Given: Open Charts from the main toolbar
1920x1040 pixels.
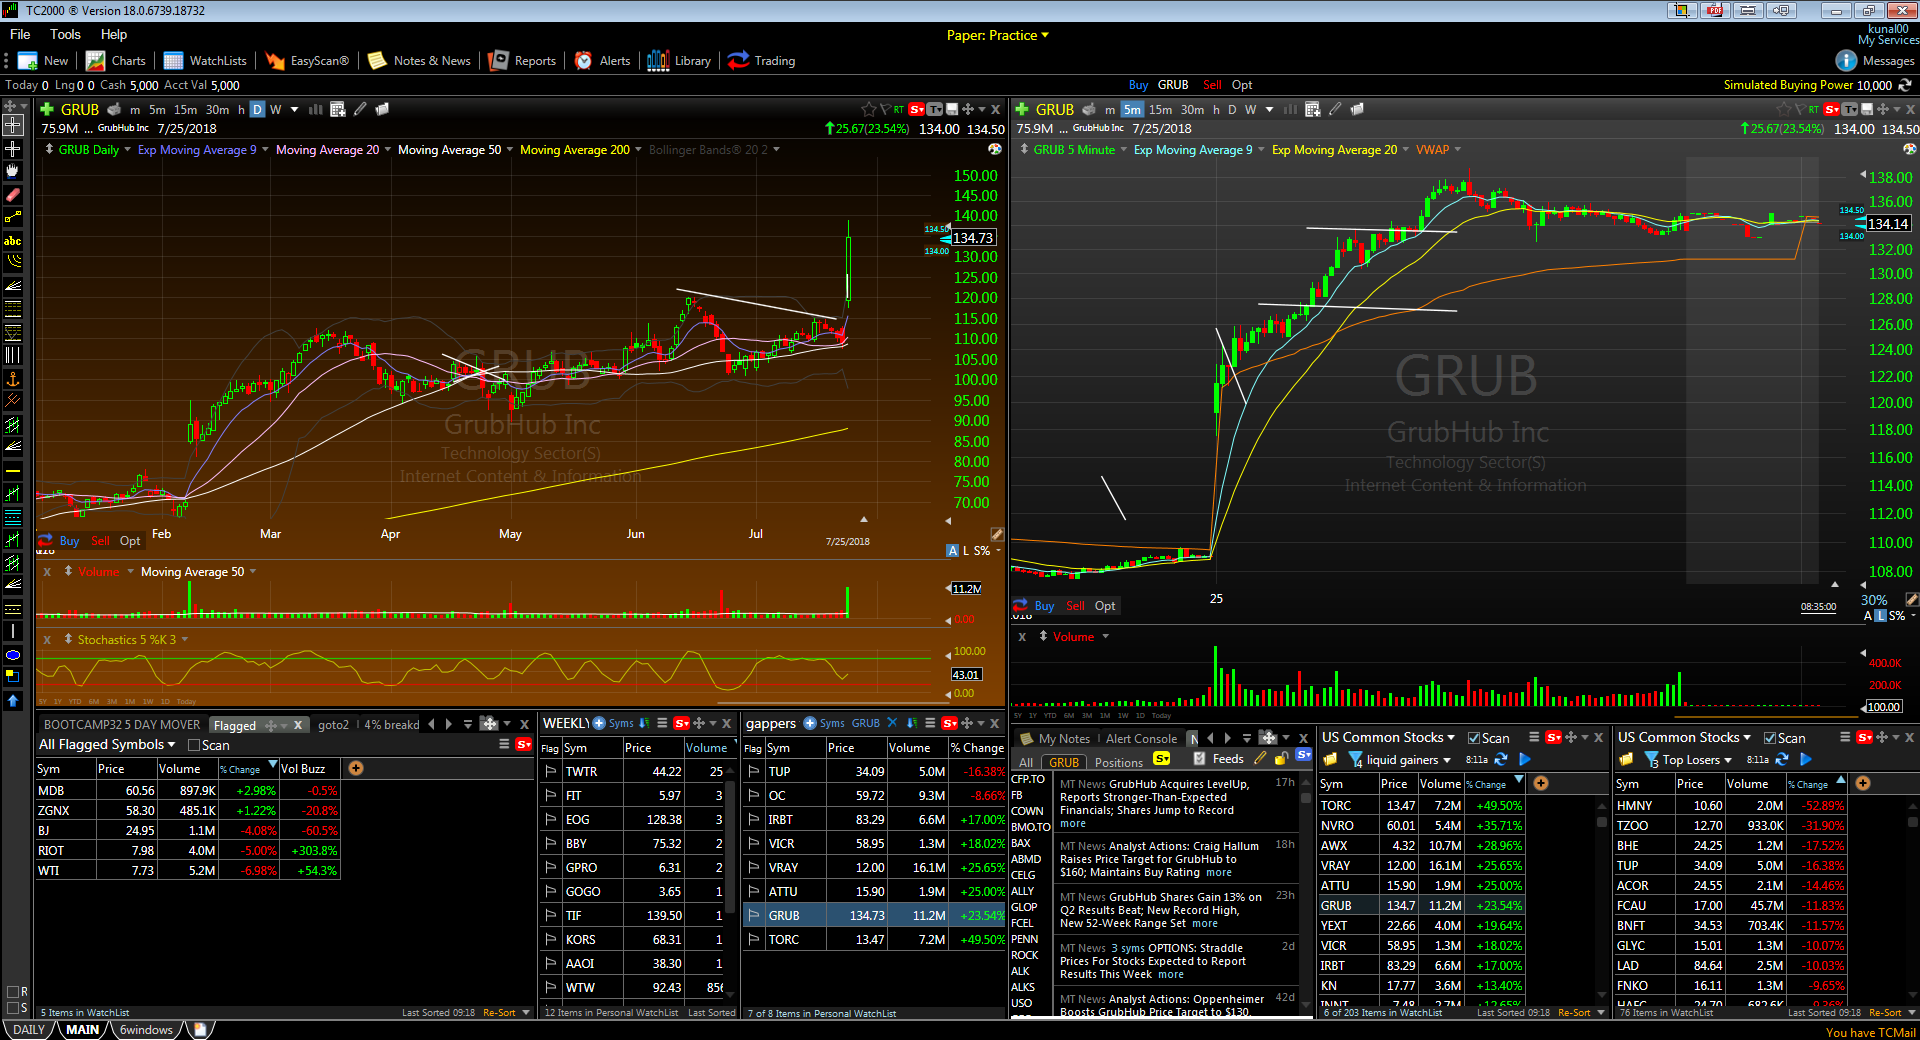Looking at the screenshot, I should pos(116,61).
